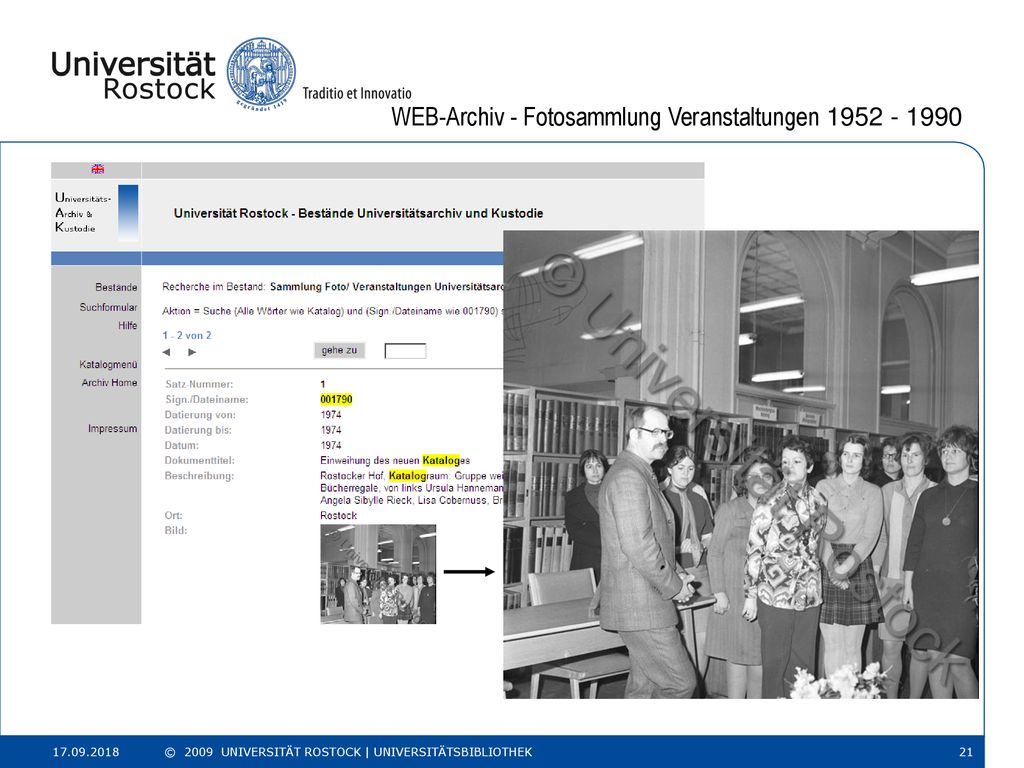Image resolution: width=1024 pixels, height=768 pixels.
Task: Click the next result arrow
Action: pyautogui.click(x=192, y=352)
